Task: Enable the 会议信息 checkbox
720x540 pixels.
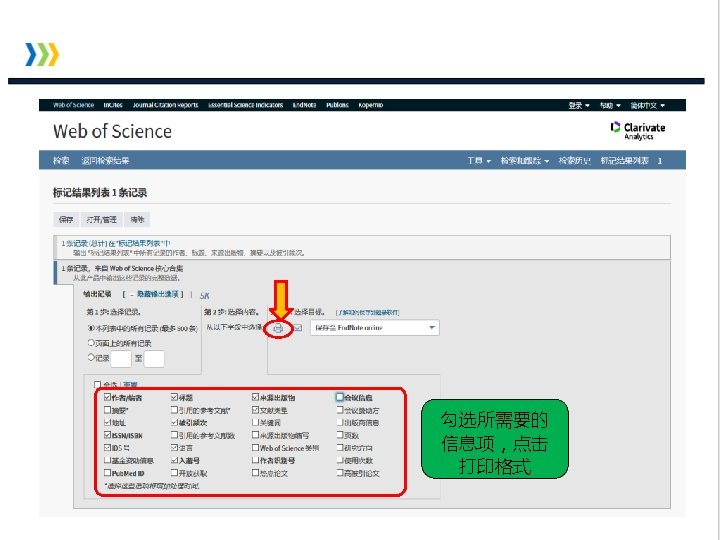Action: pos(340,397)
